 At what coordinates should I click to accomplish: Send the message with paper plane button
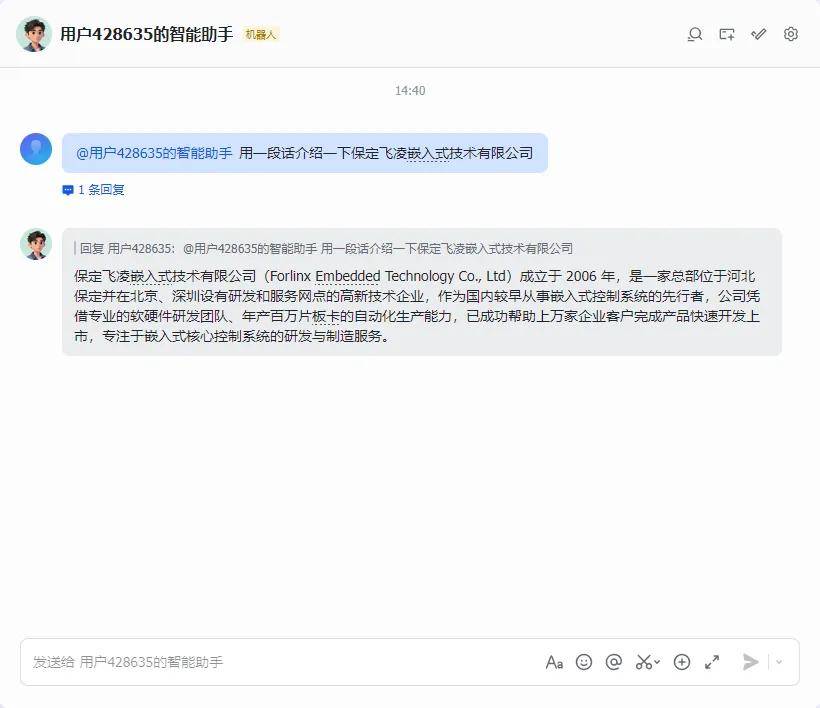pos(750,662)
